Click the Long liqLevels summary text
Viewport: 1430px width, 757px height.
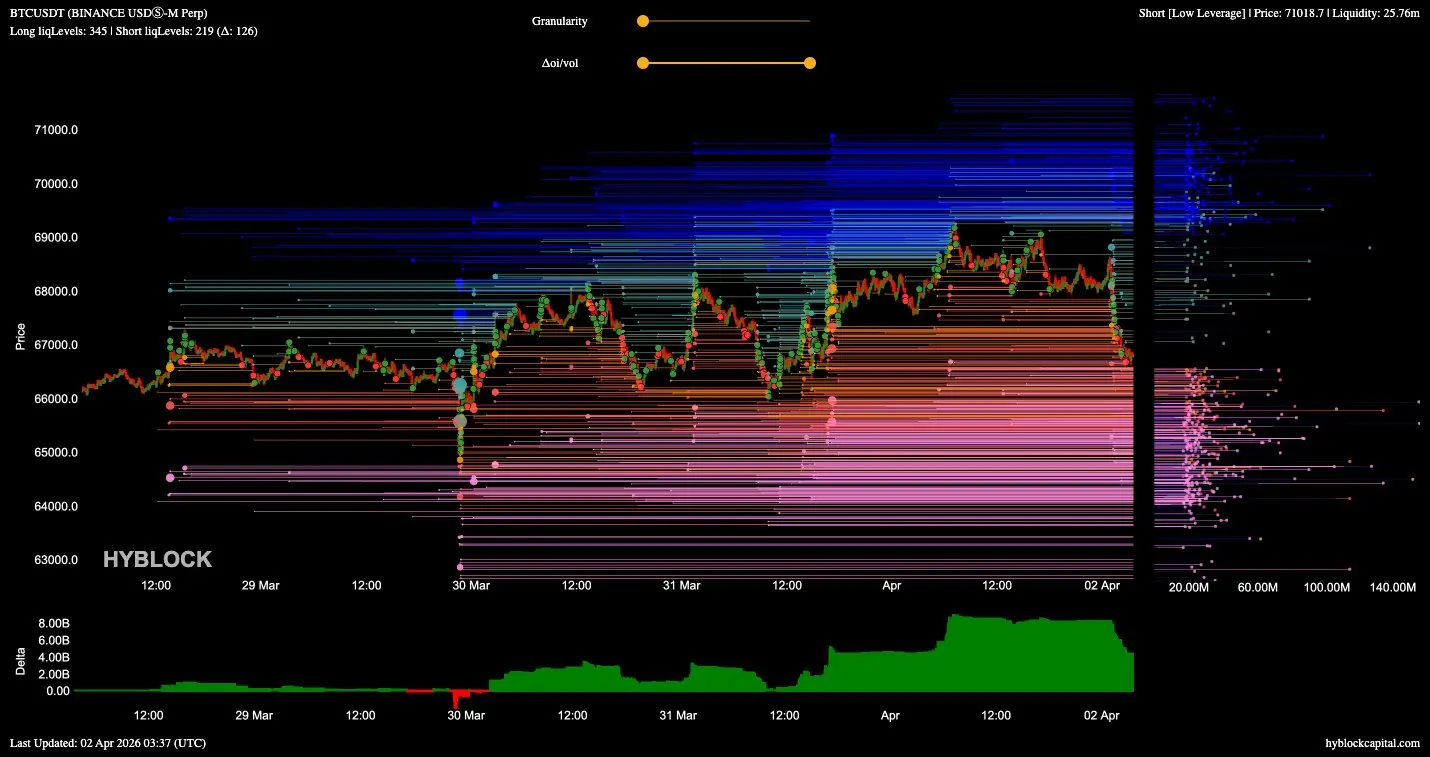(134, 31)
